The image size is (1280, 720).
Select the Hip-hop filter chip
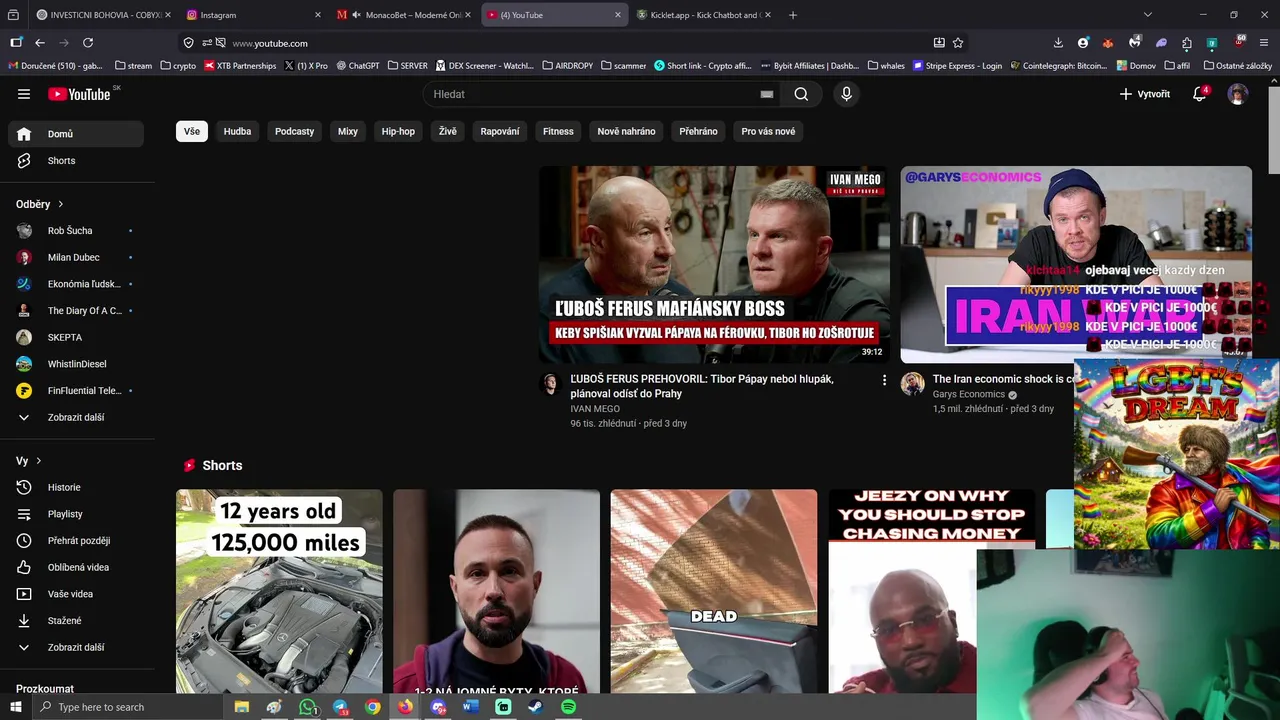click(x=398, y=131)
